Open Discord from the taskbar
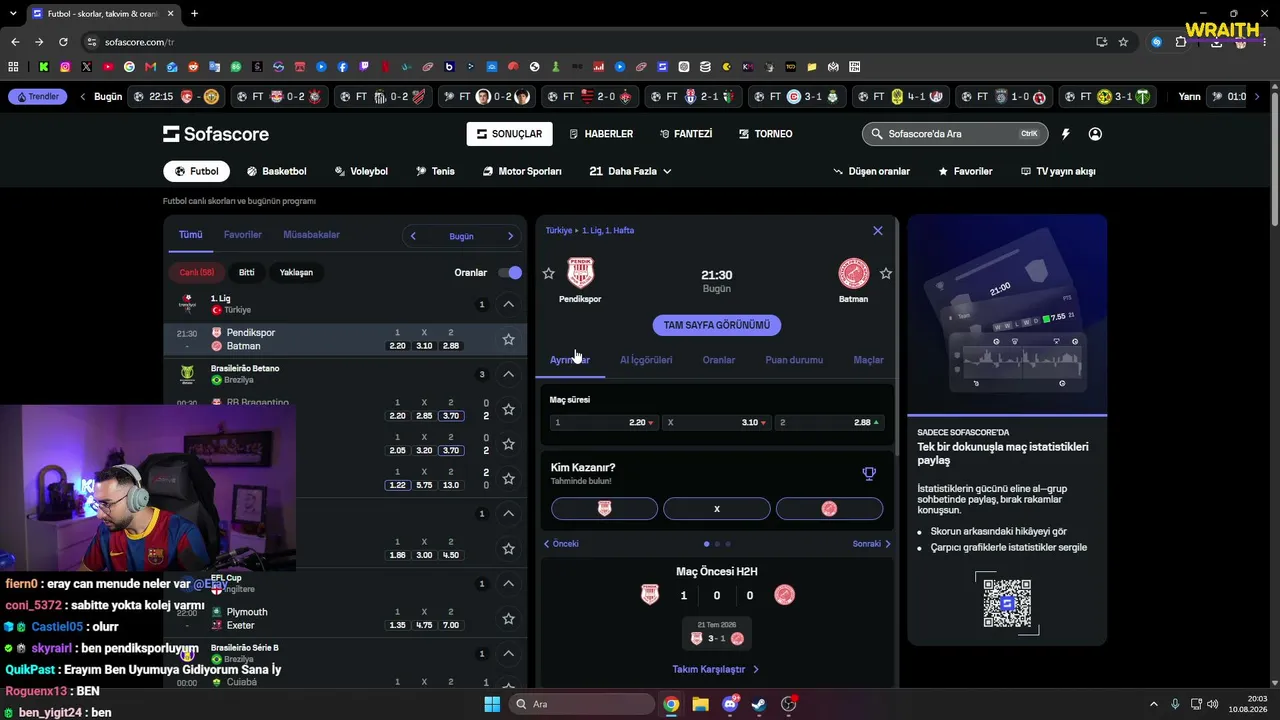The image size is (1280, 720). (x=730, y=704)
